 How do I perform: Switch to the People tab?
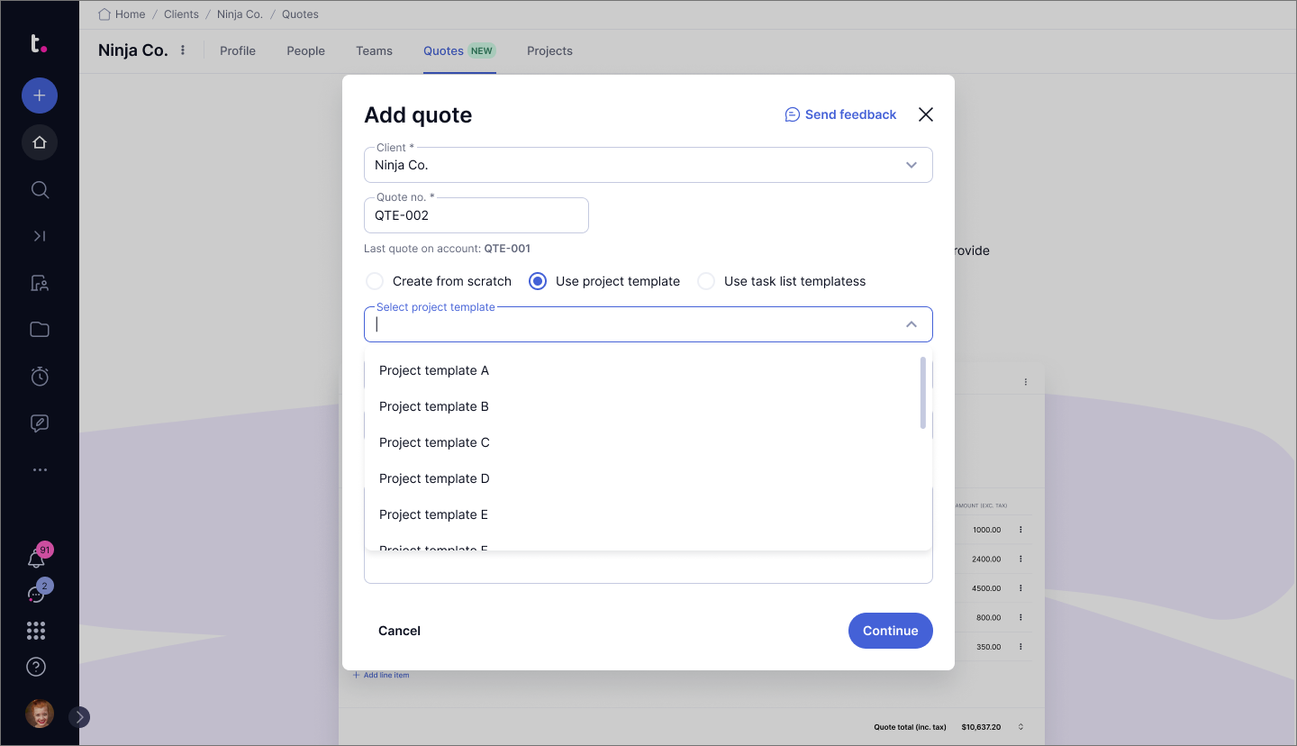pos(305,51)
